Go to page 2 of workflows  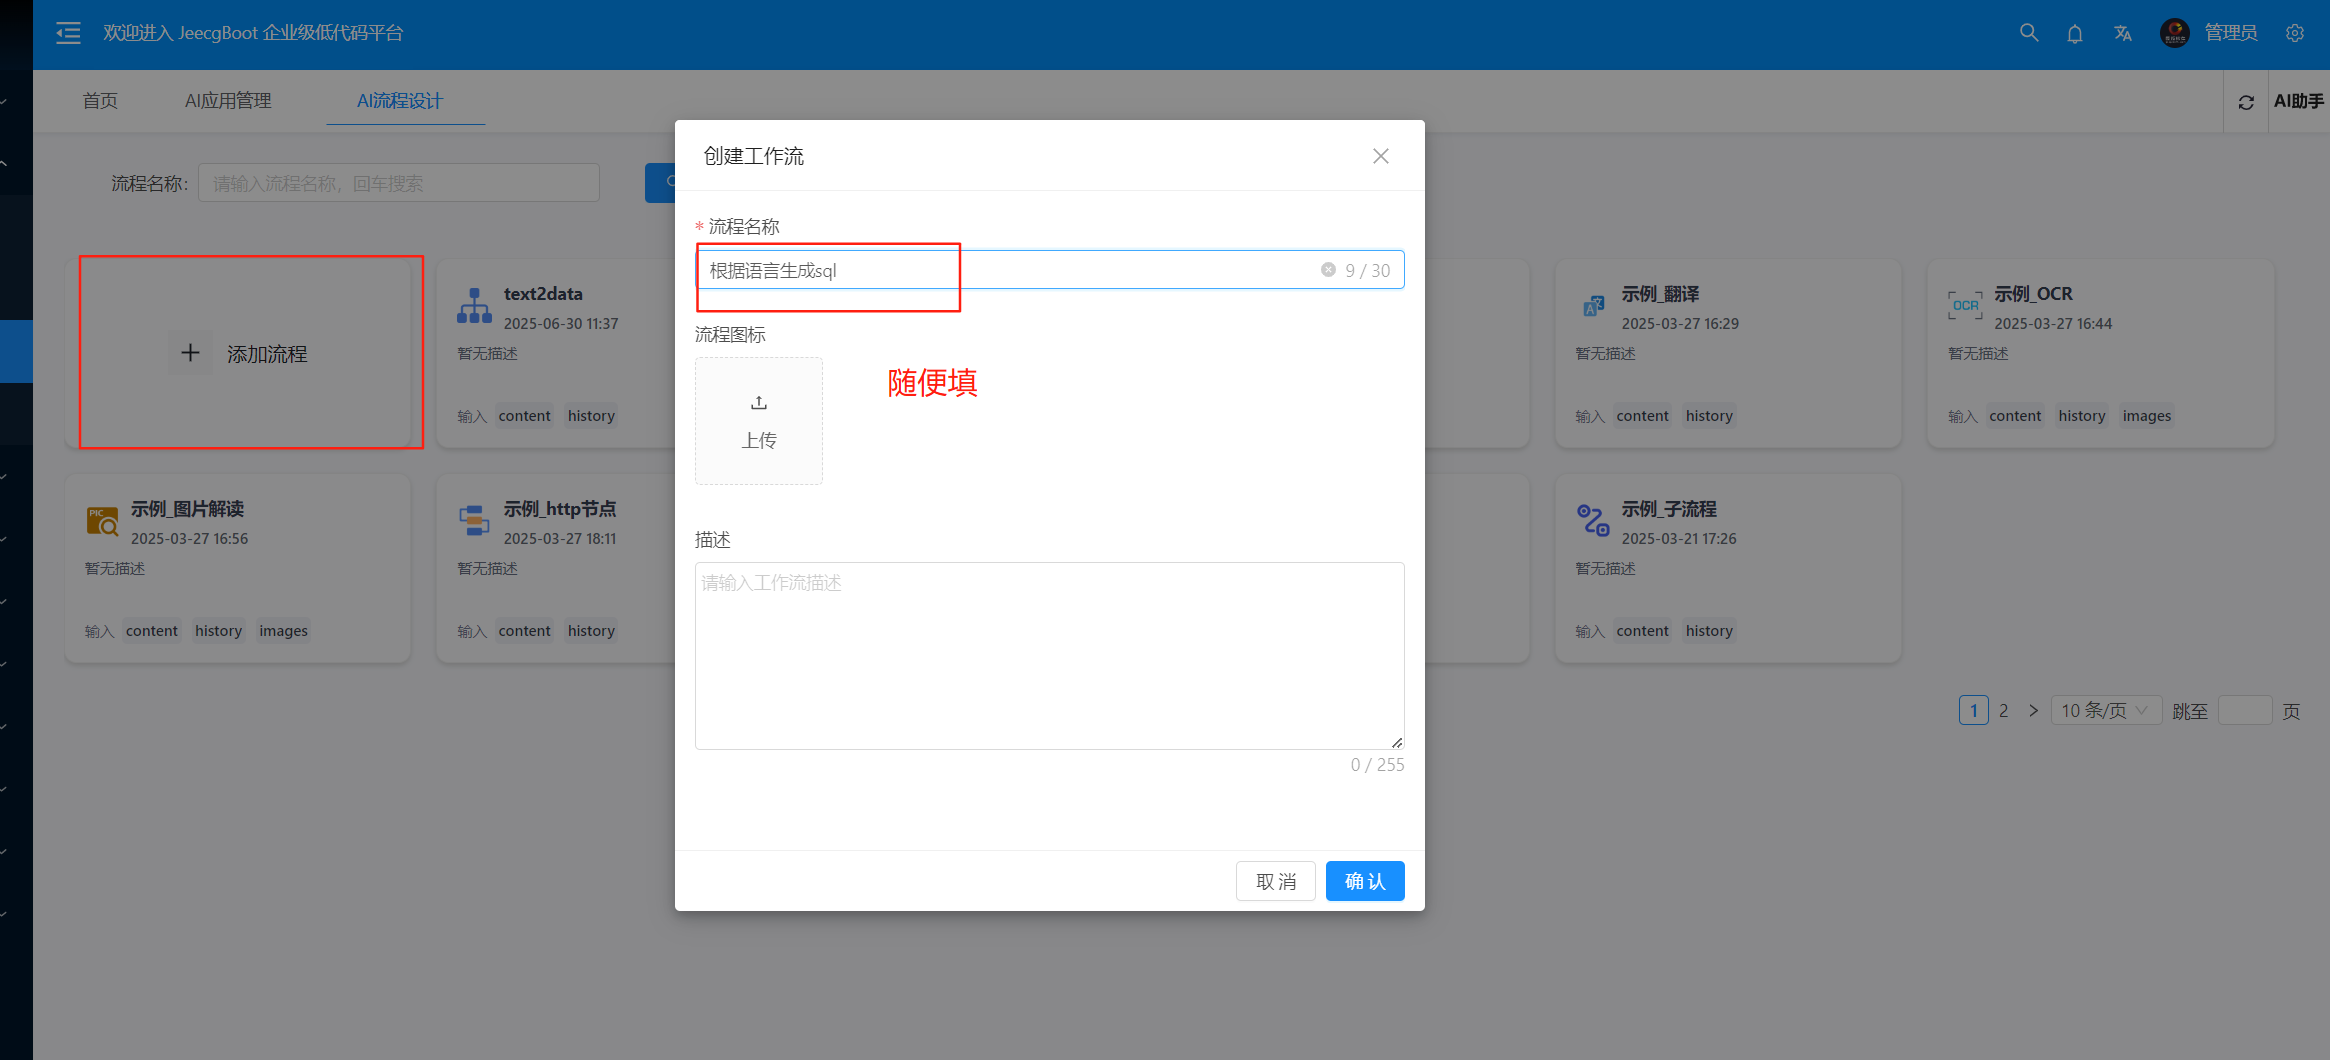click(2004, 710)
